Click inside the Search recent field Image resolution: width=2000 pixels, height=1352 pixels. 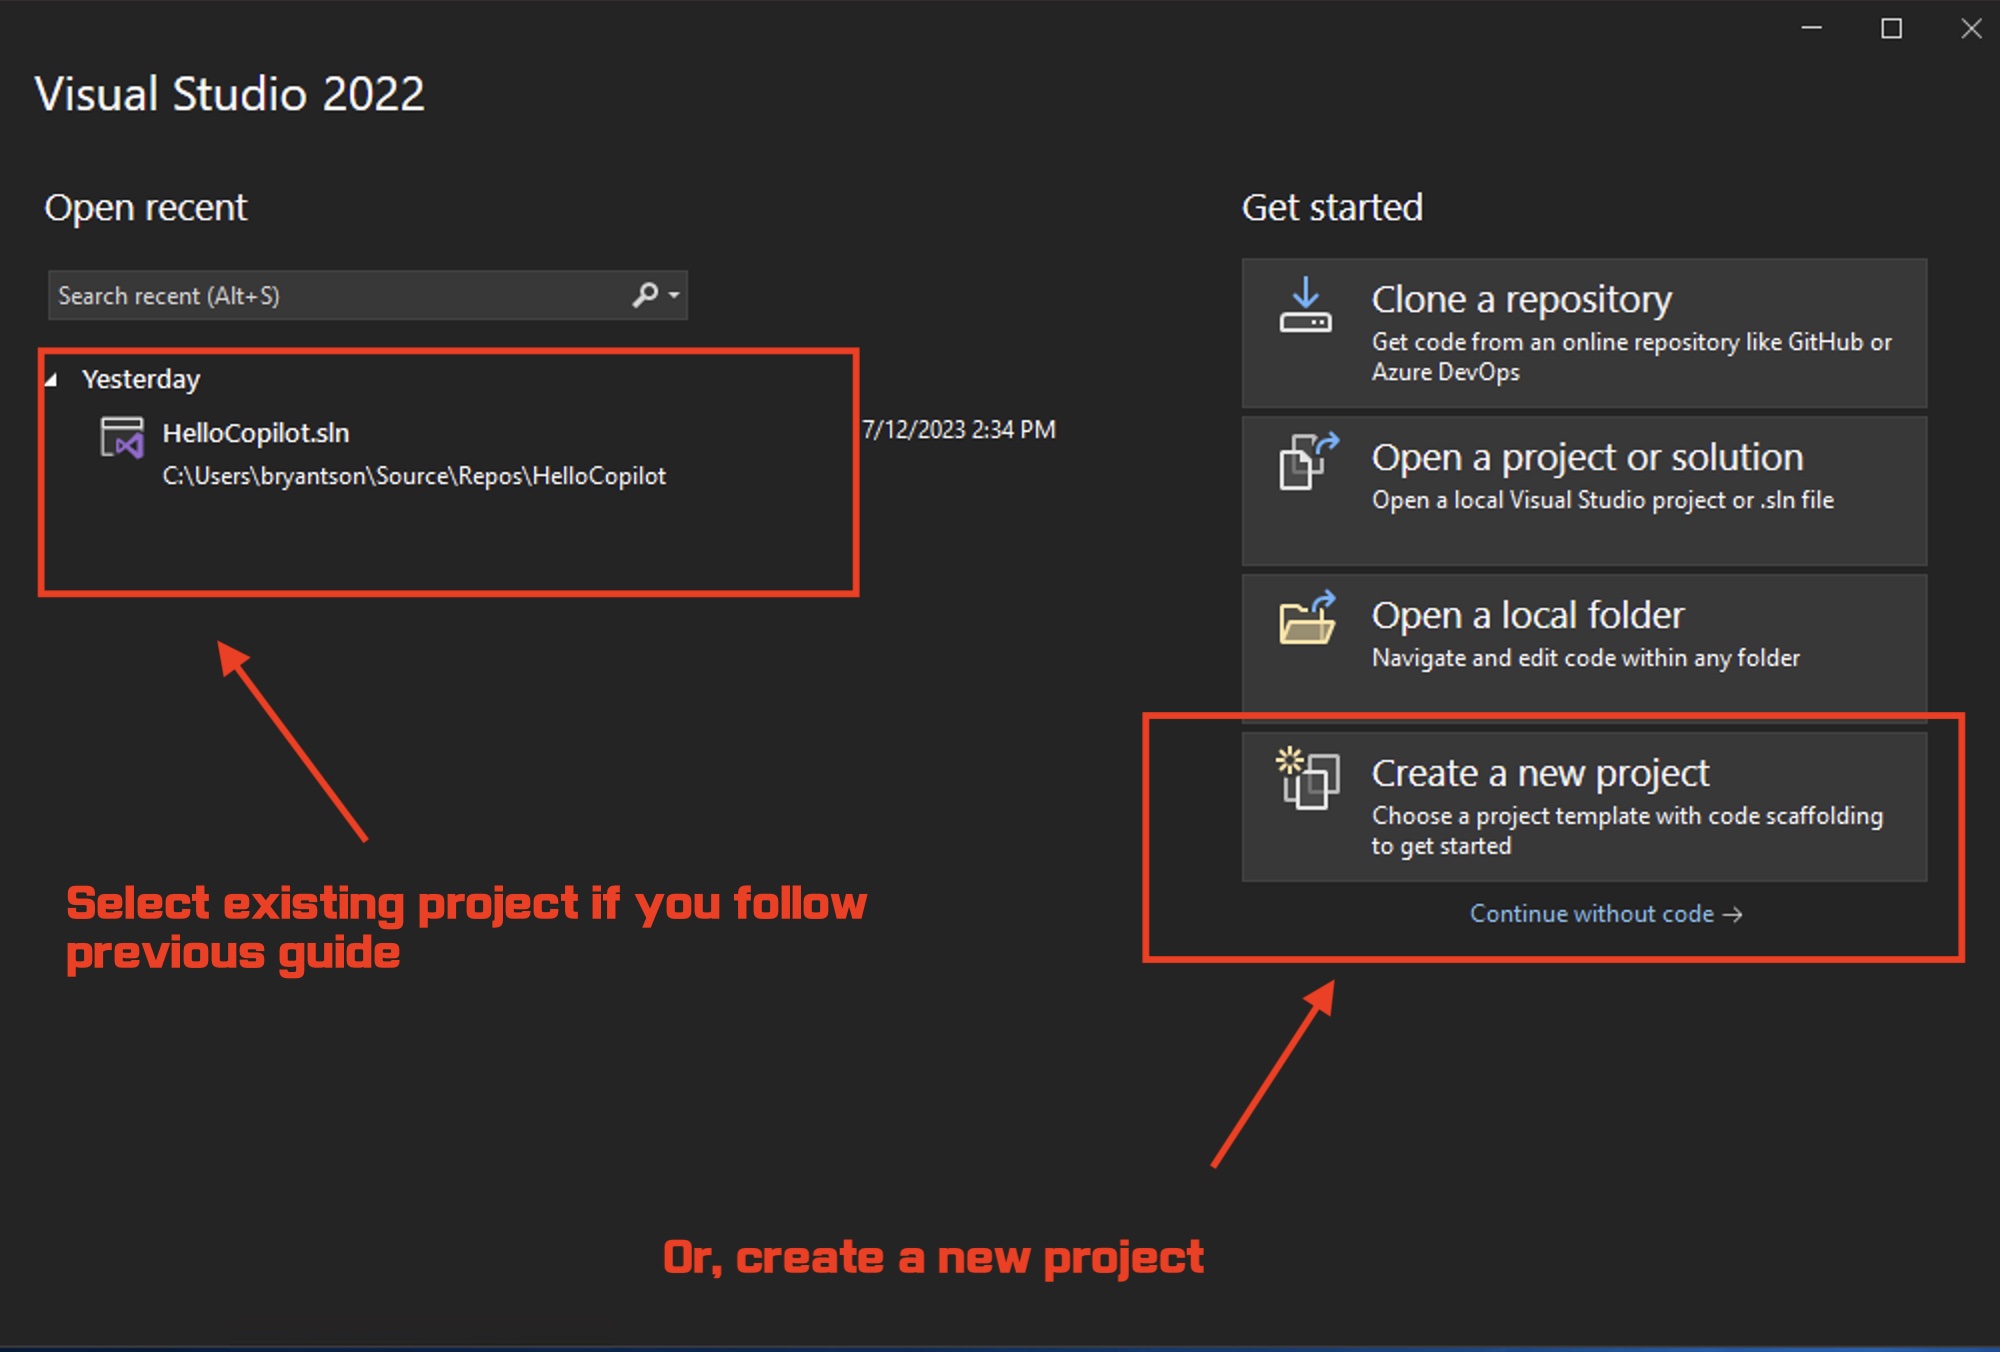(330, 296)
